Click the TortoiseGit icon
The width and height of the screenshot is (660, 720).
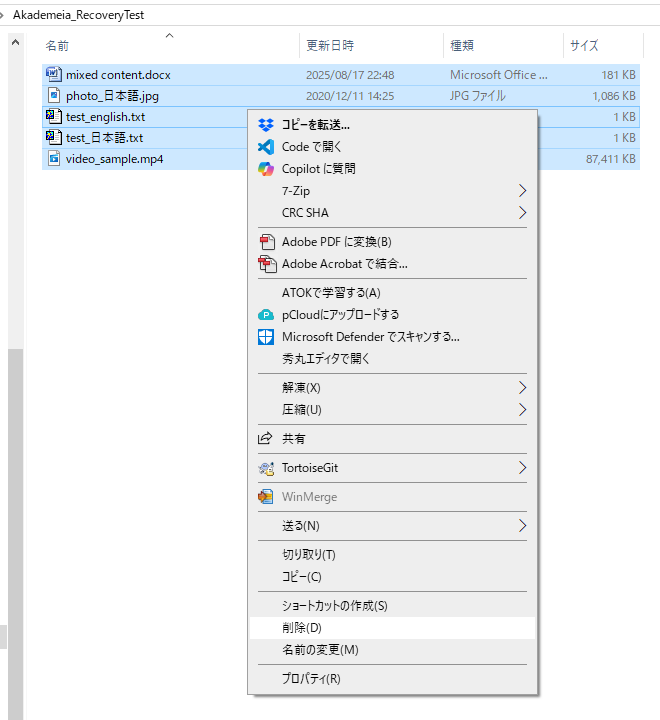click(x=266, y=468)
